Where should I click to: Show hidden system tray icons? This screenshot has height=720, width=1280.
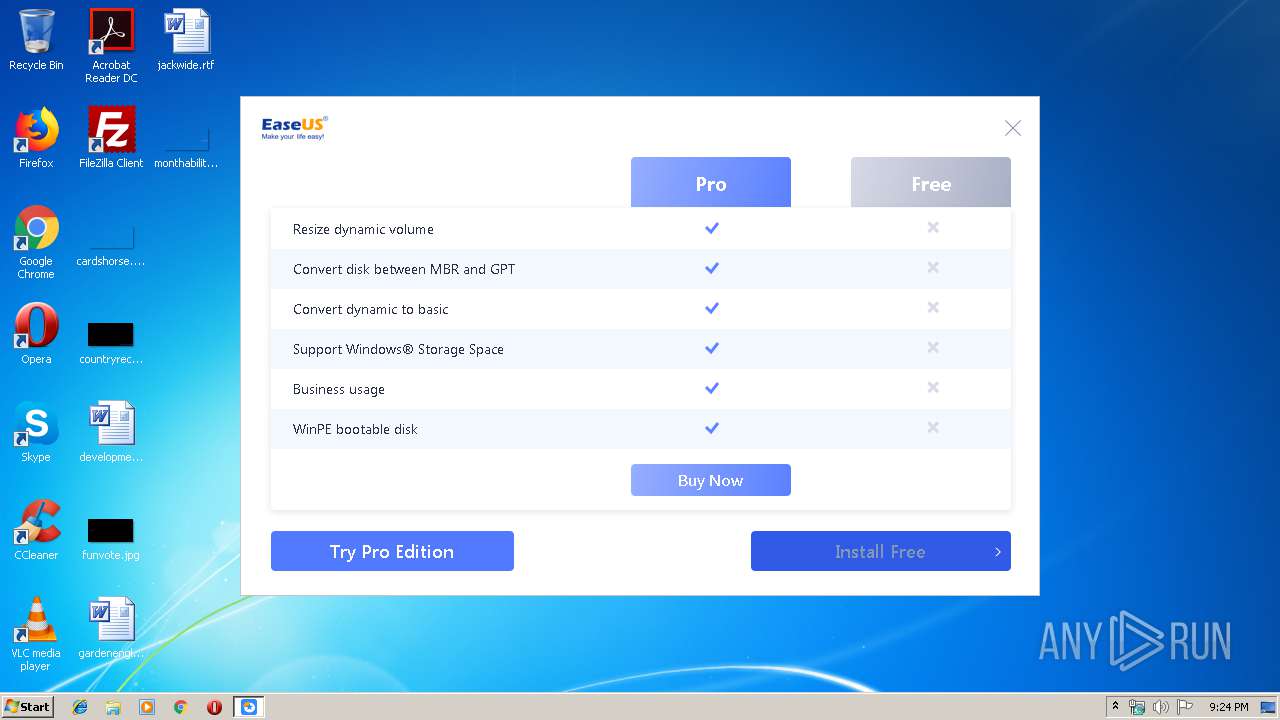1115,707
